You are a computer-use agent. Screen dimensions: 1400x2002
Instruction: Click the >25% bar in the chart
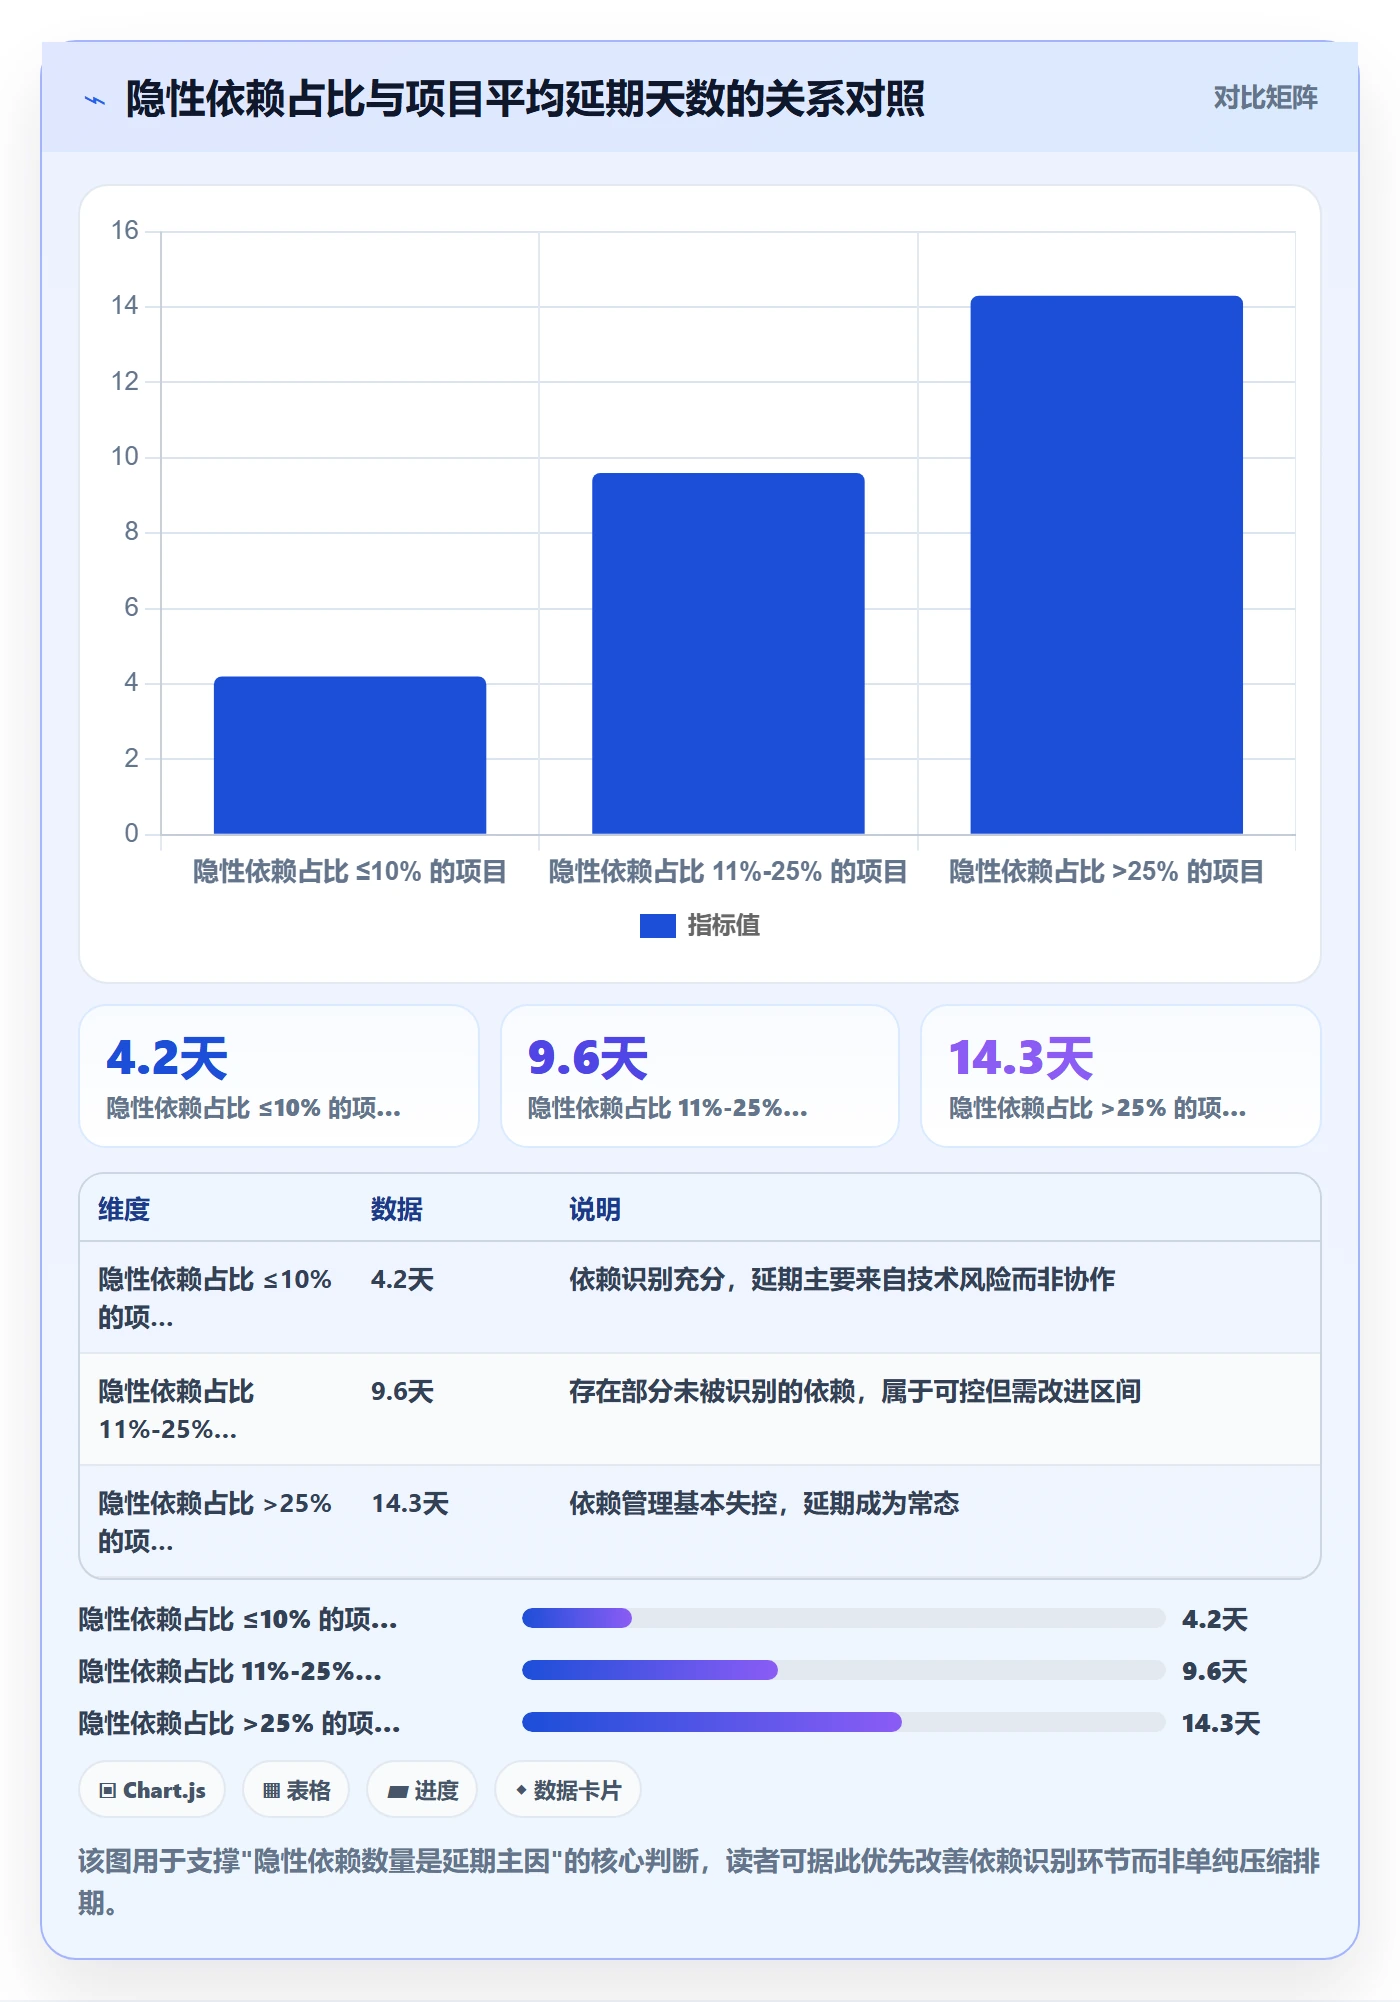click(1106, 565)
